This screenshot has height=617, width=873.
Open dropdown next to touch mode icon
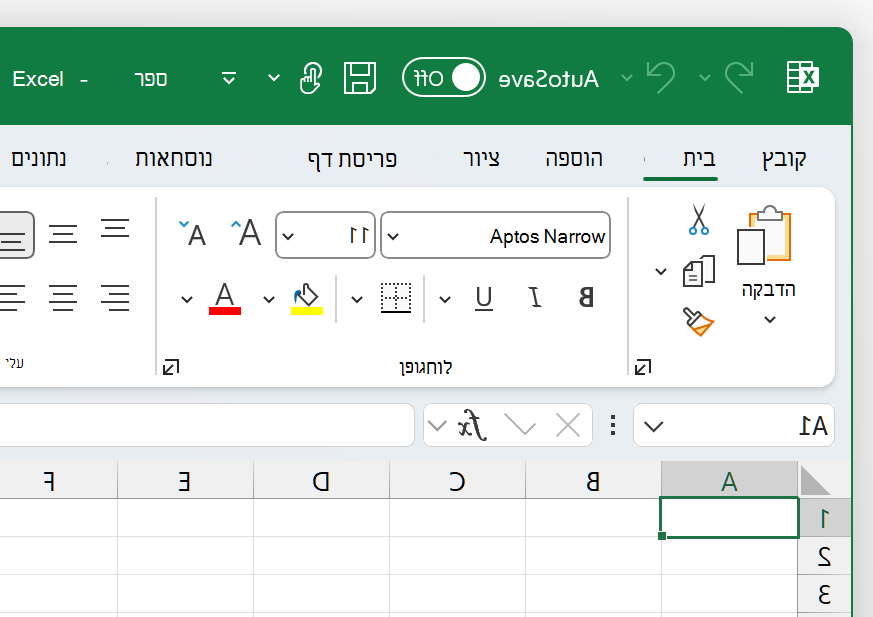273,78
